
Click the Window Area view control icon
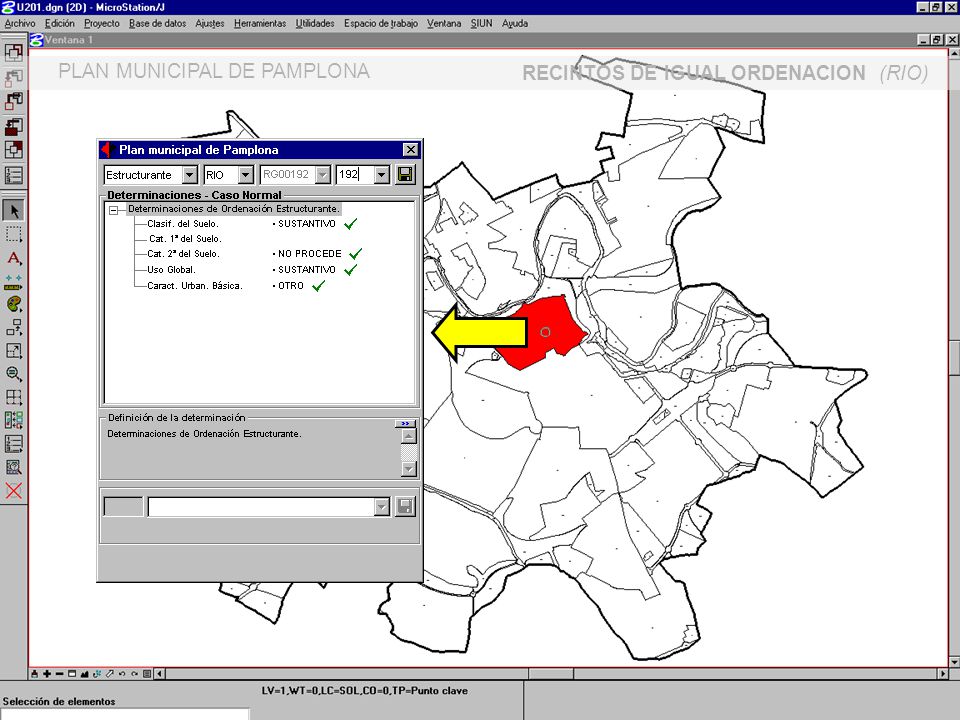click(x=72, y=673)
